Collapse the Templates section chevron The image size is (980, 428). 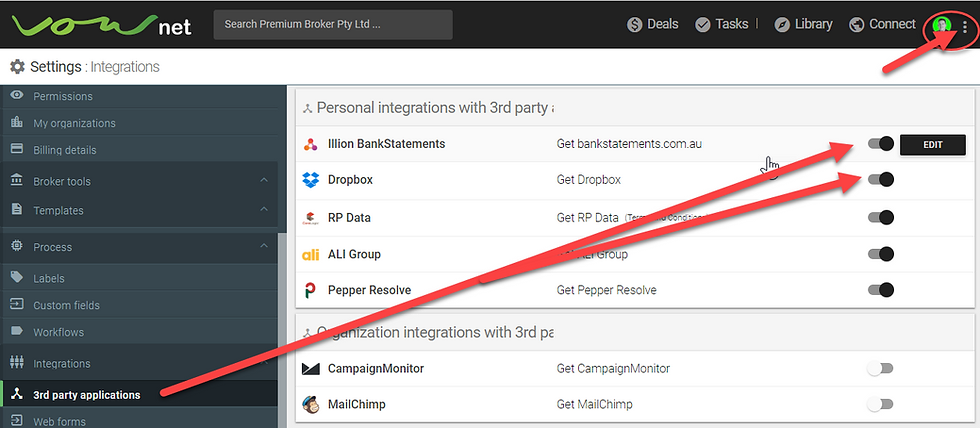pyautogui.click(x=264, y=209)
